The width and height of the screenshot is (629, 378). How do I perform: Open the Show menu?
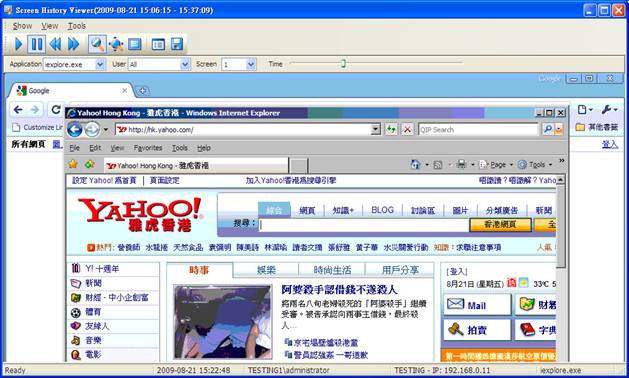(x=22, y=26)
